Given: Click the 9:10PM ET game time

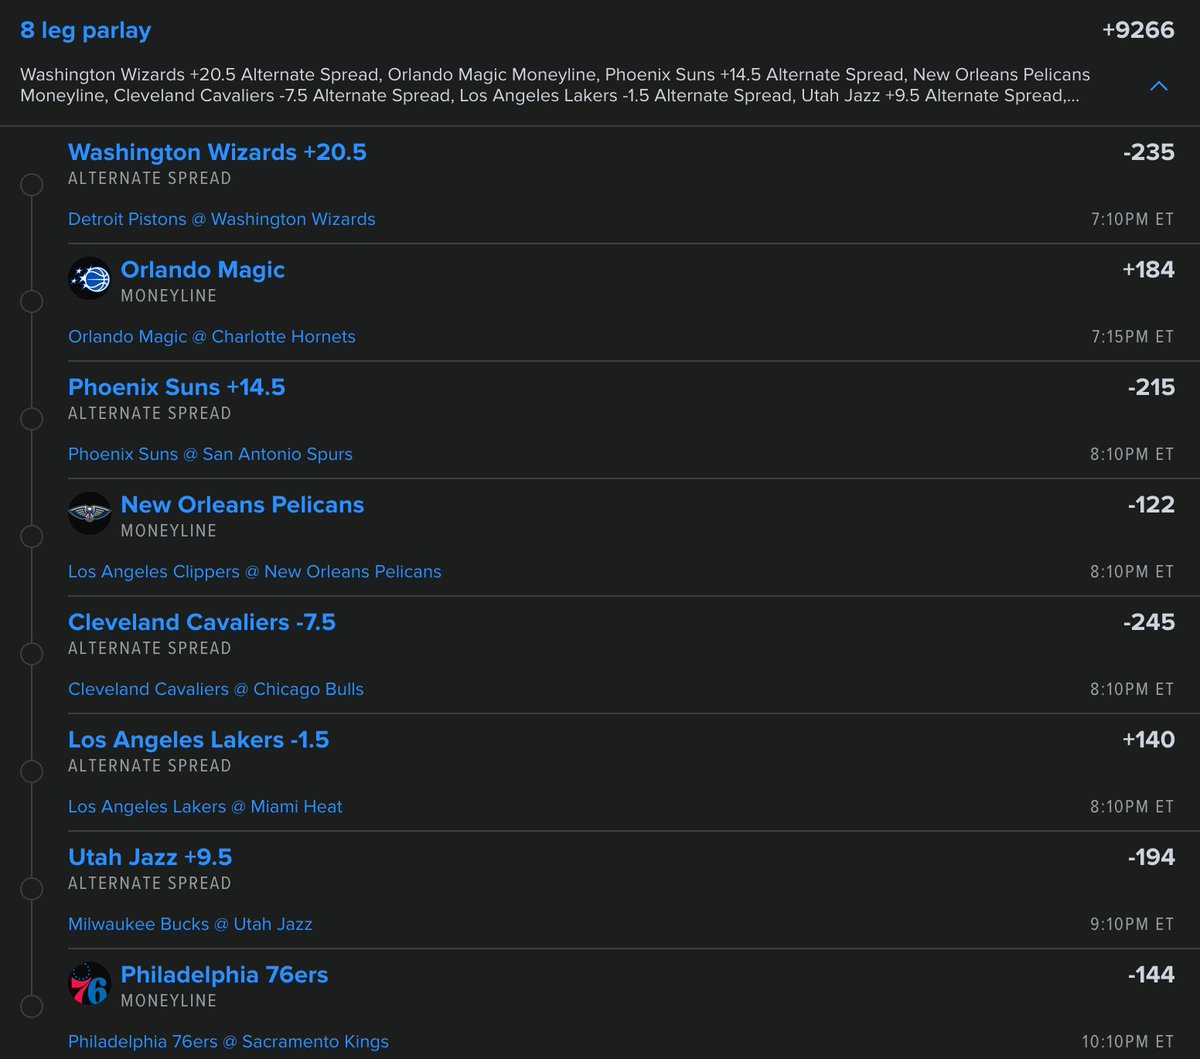Looking at the screenshot, I should tap(1133, 925).
